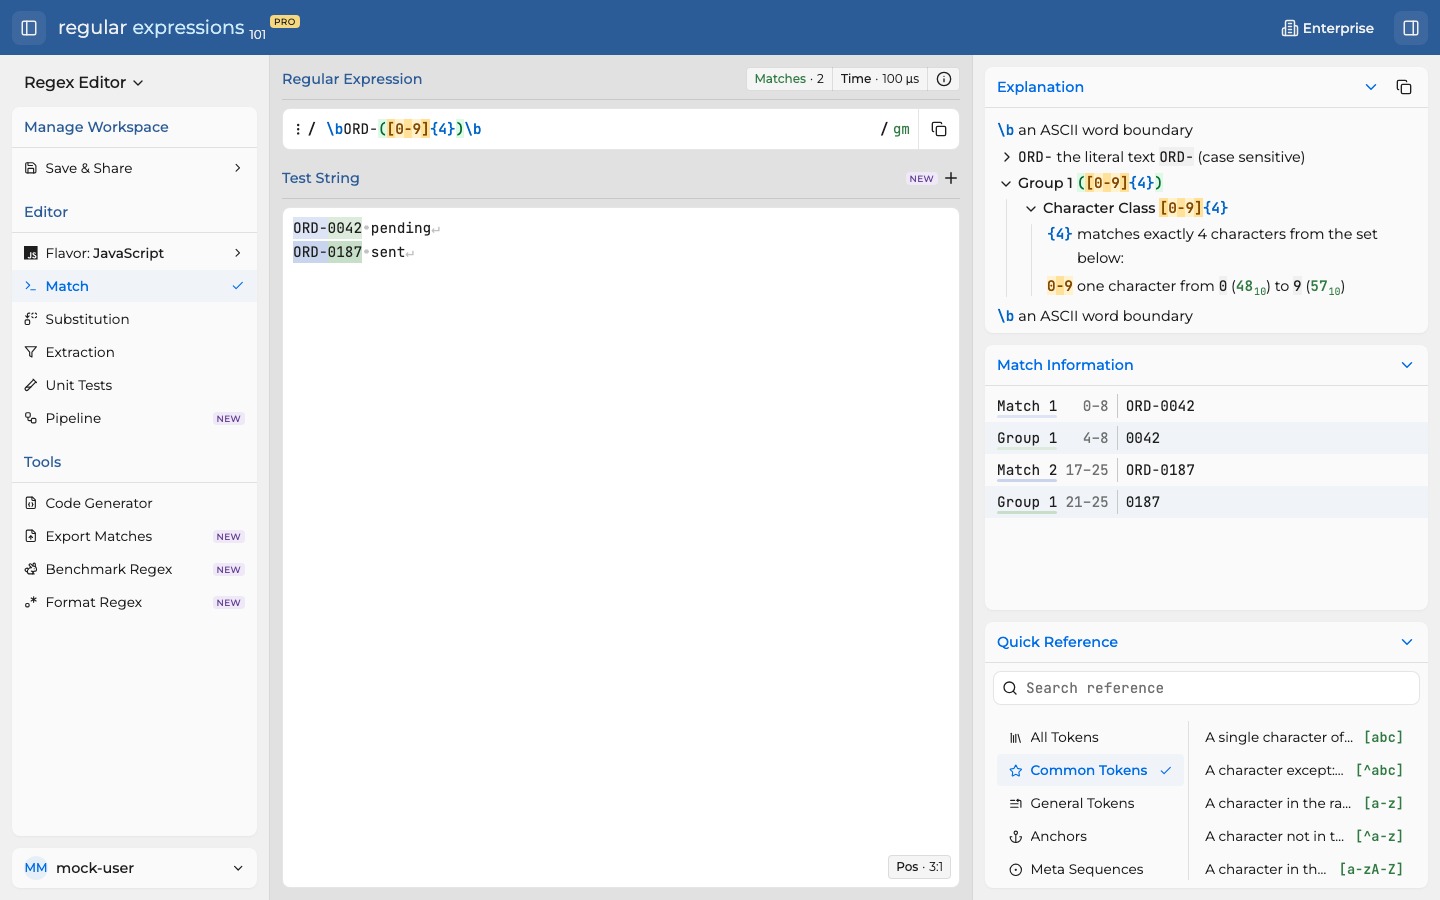Copy the regular expression
The width and height of the screenshot is (1440, 900).
[939, 129]
